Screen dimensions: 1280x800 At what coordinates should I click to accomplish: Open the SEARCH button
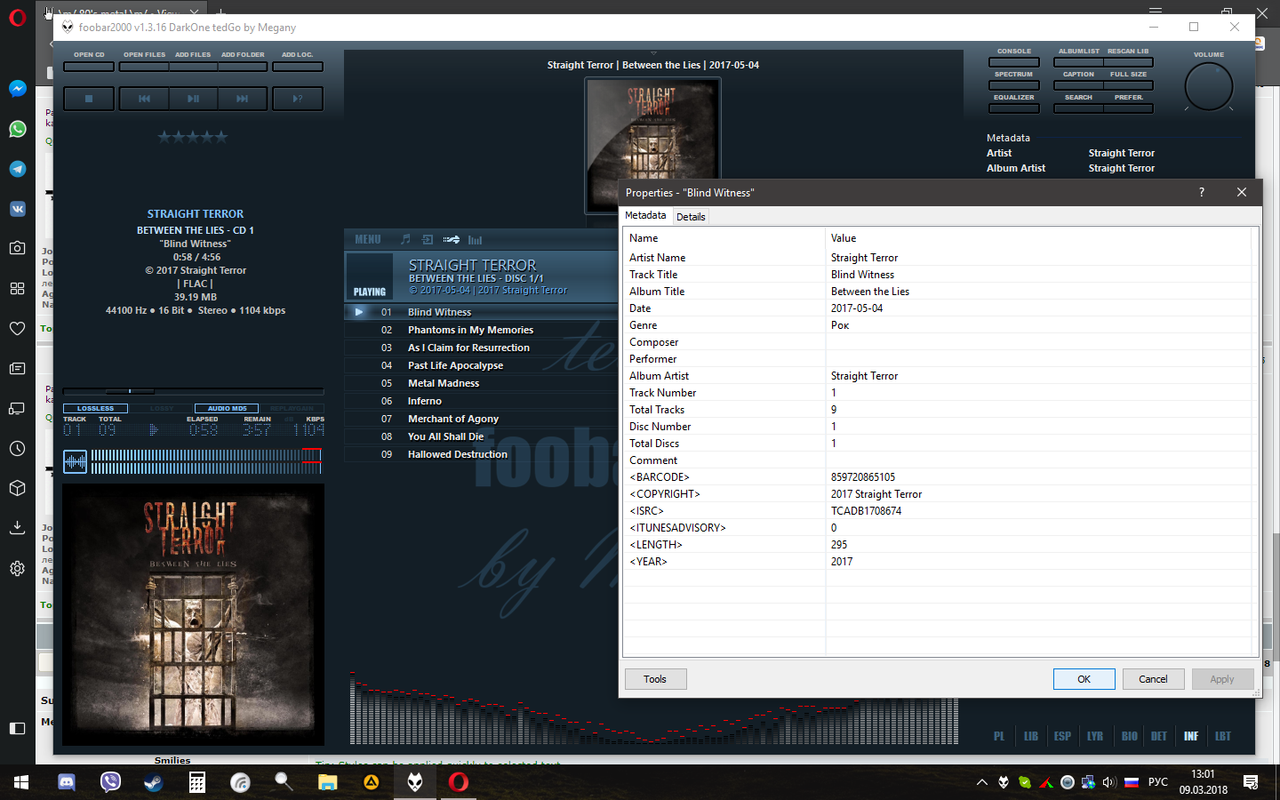(x=1078, y=109)
